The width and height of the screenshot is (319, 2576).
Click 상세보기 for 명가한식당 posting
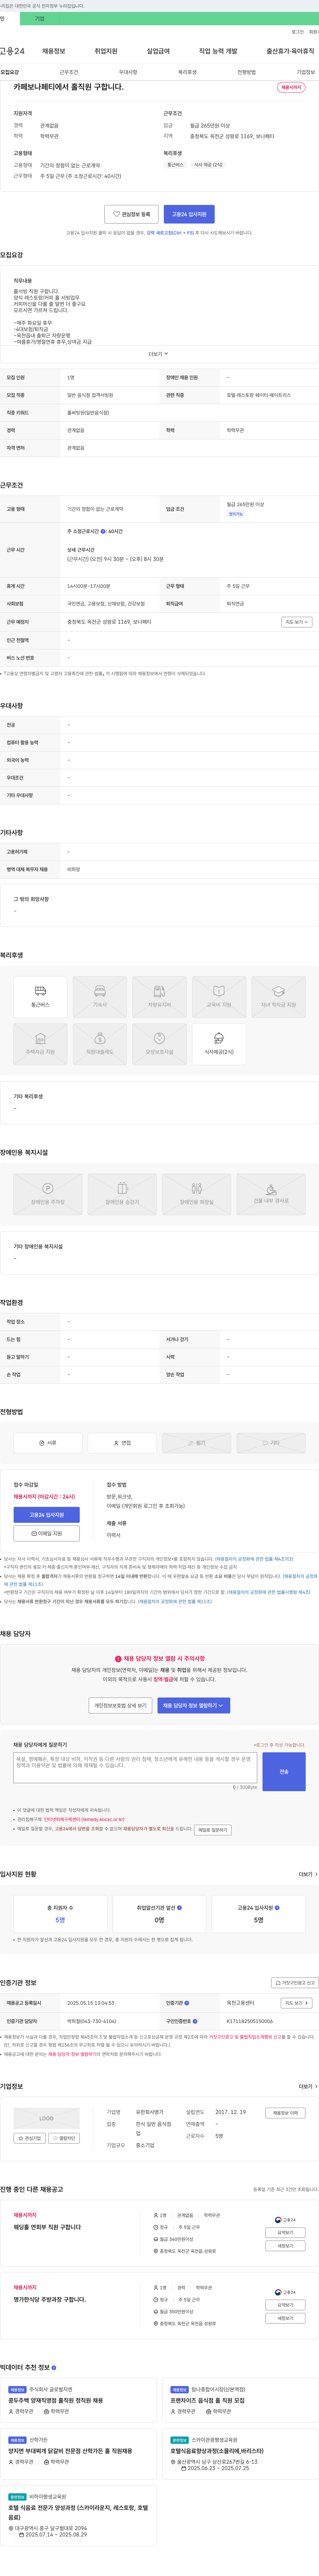[285, 2305]
